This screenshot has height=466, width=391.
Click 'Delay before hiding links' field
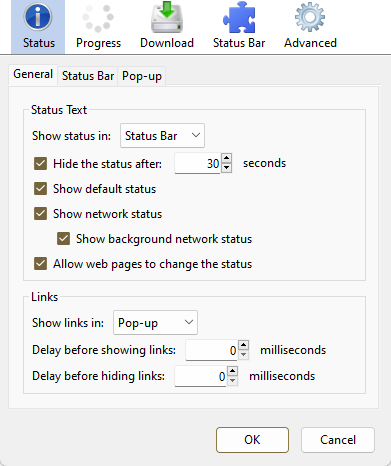tap(200, 376)
